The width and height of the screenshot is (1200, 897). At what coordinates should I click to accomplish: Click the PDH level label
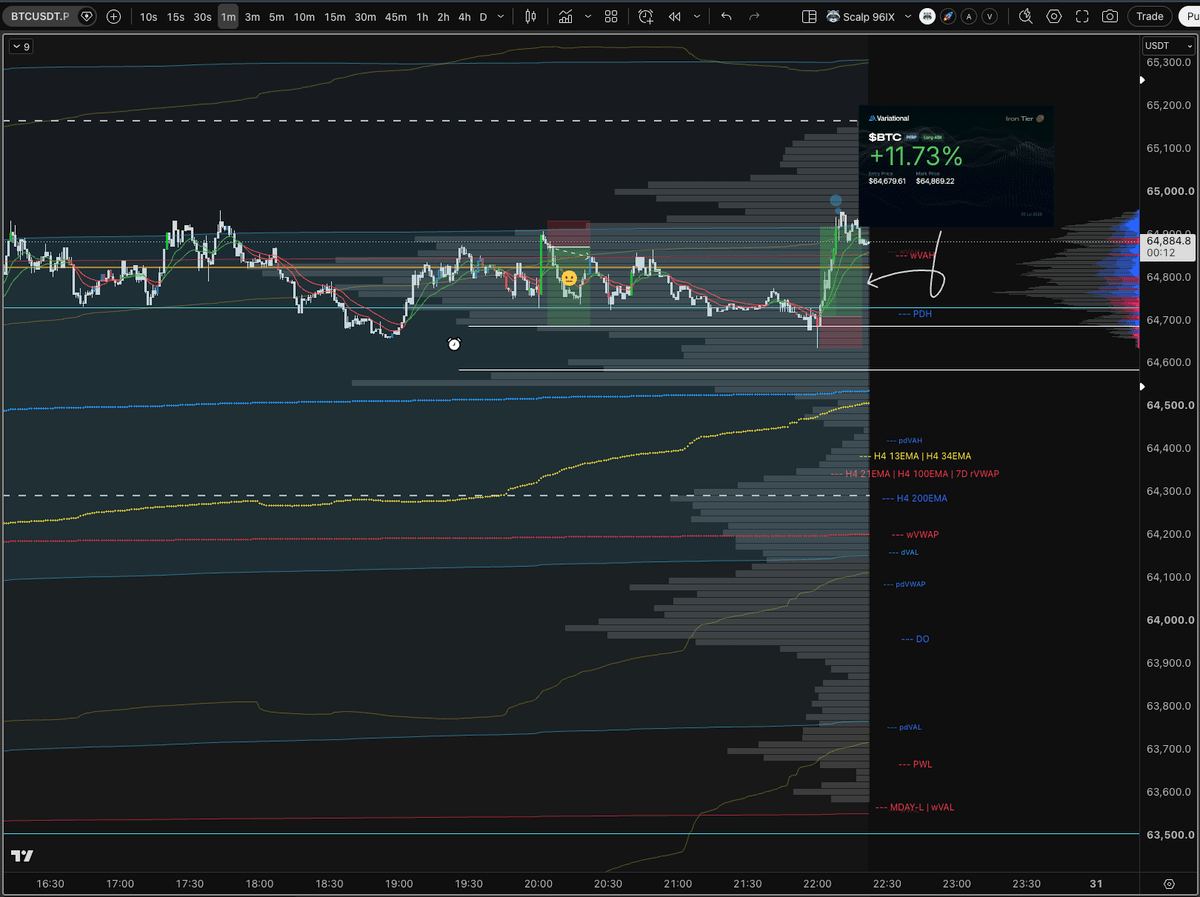pos(915,314)
